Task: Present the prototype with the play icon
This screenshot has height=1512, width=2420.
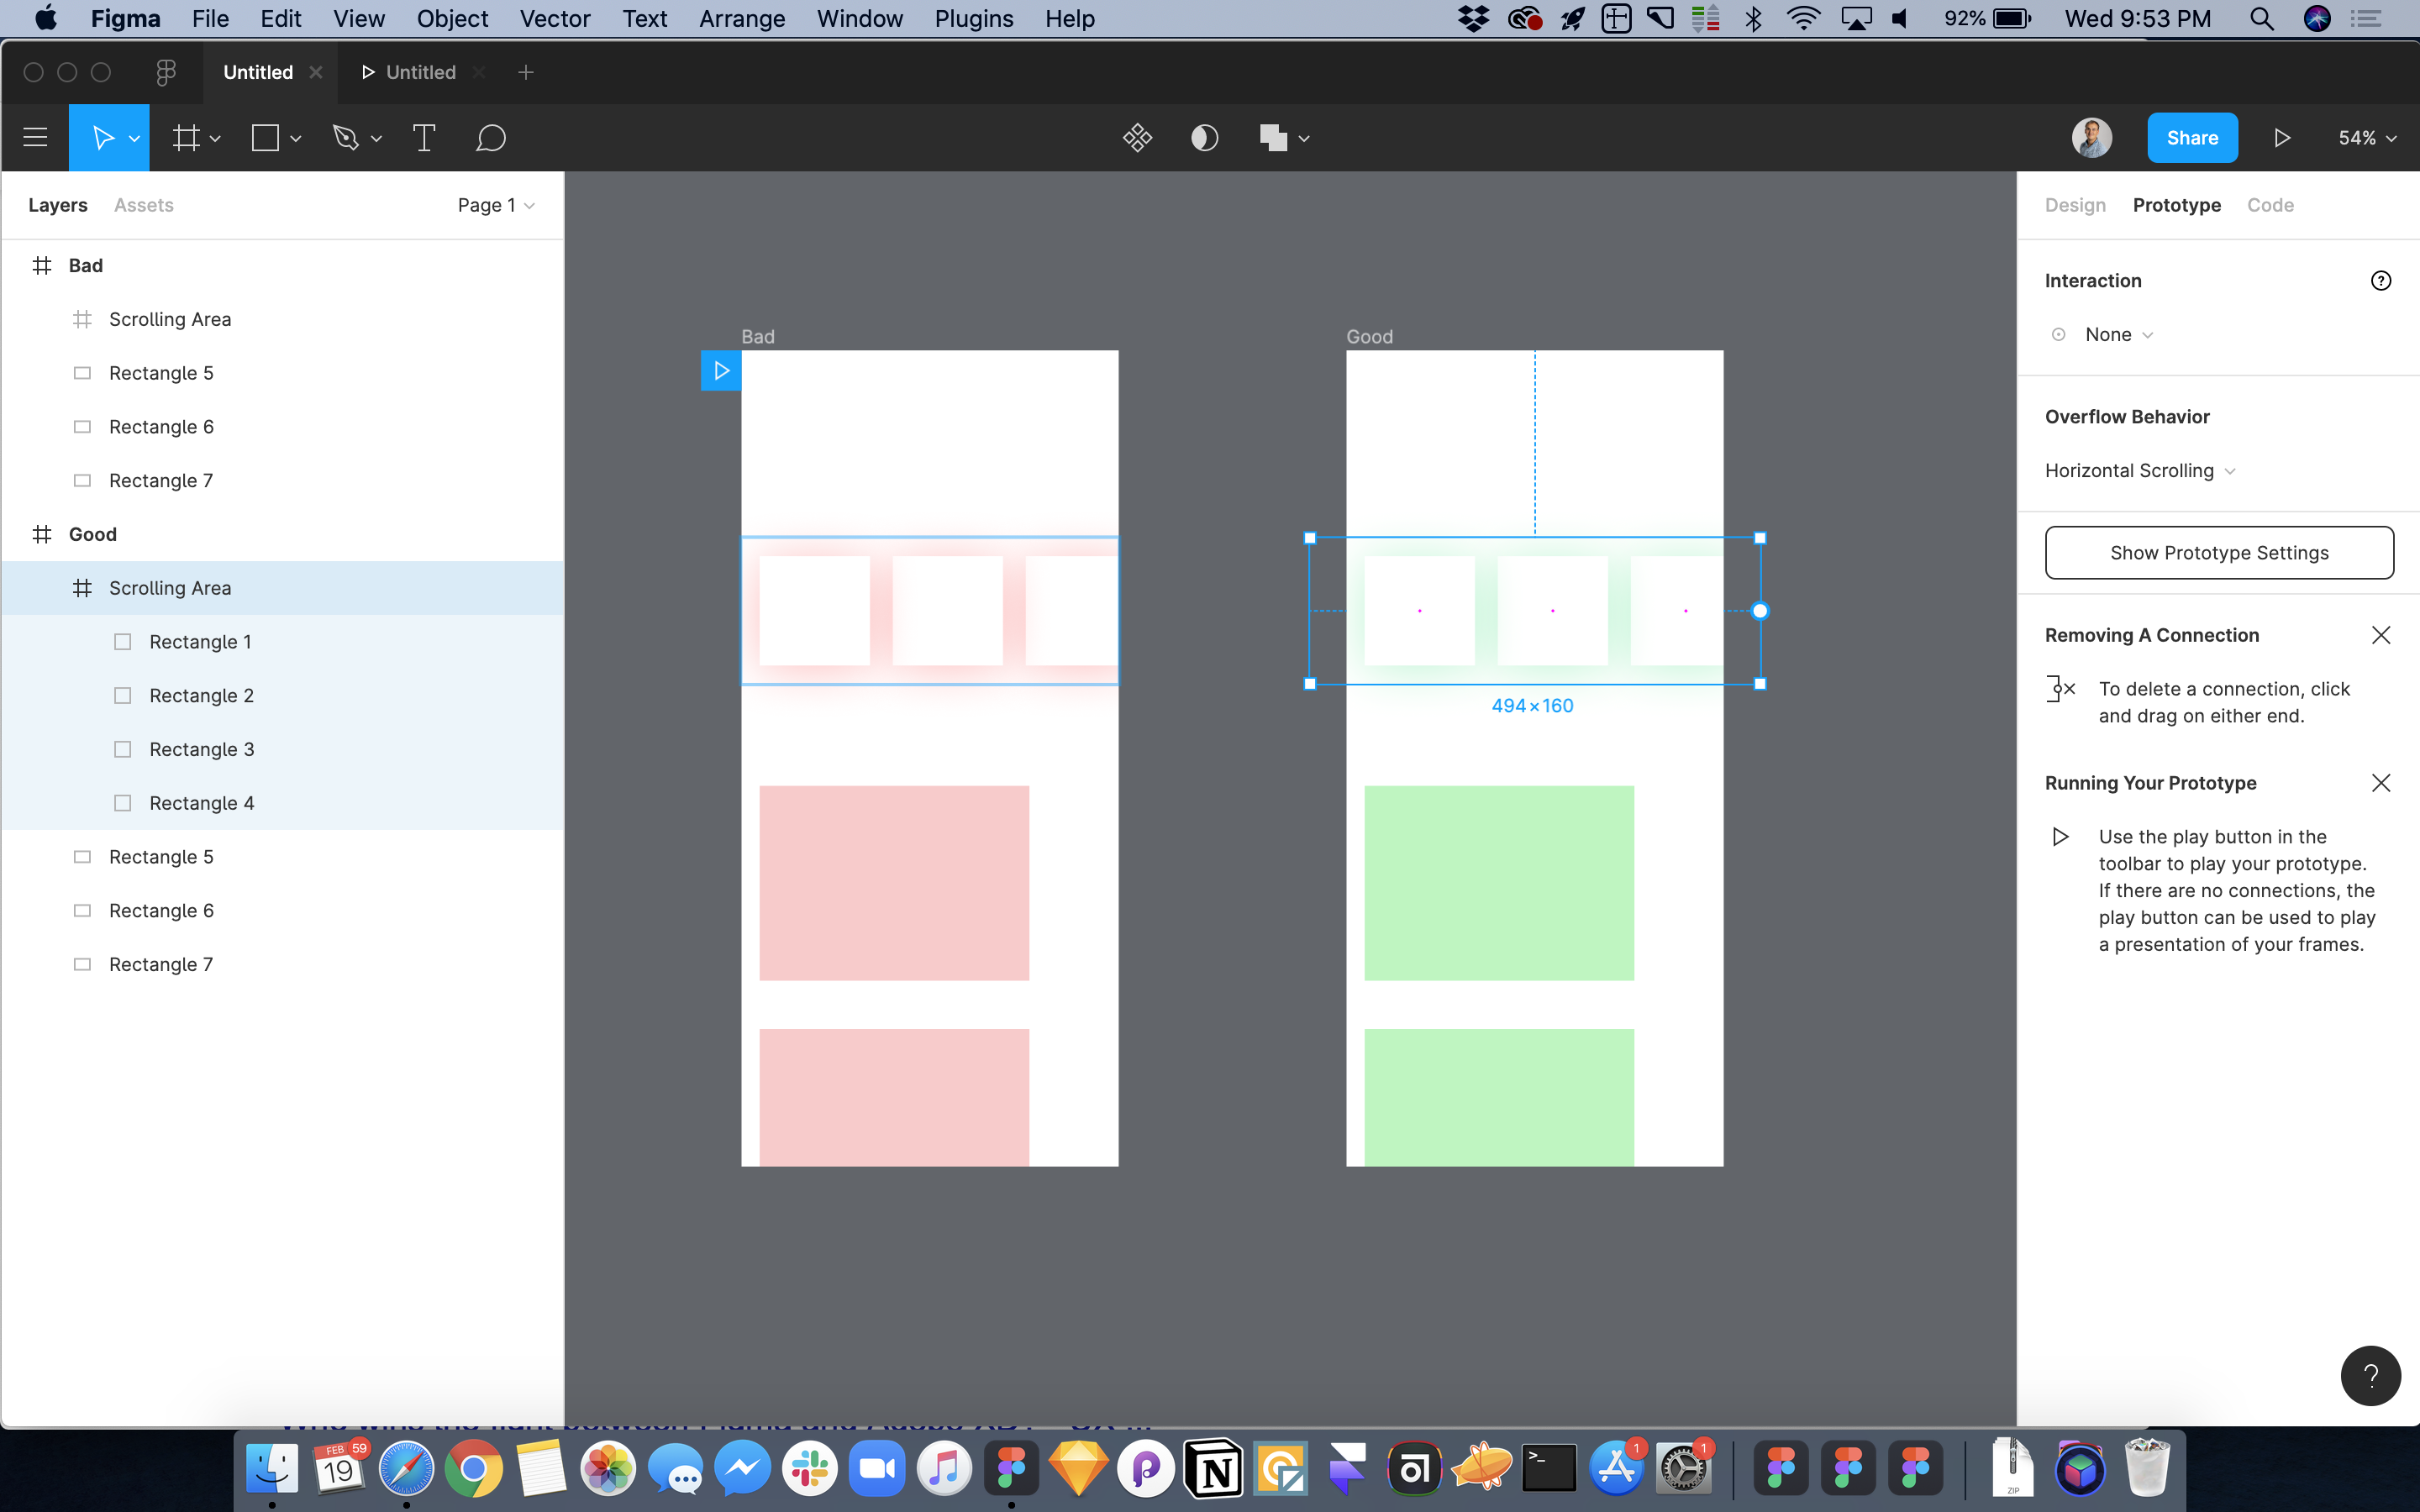Action: coord(2281,137)
